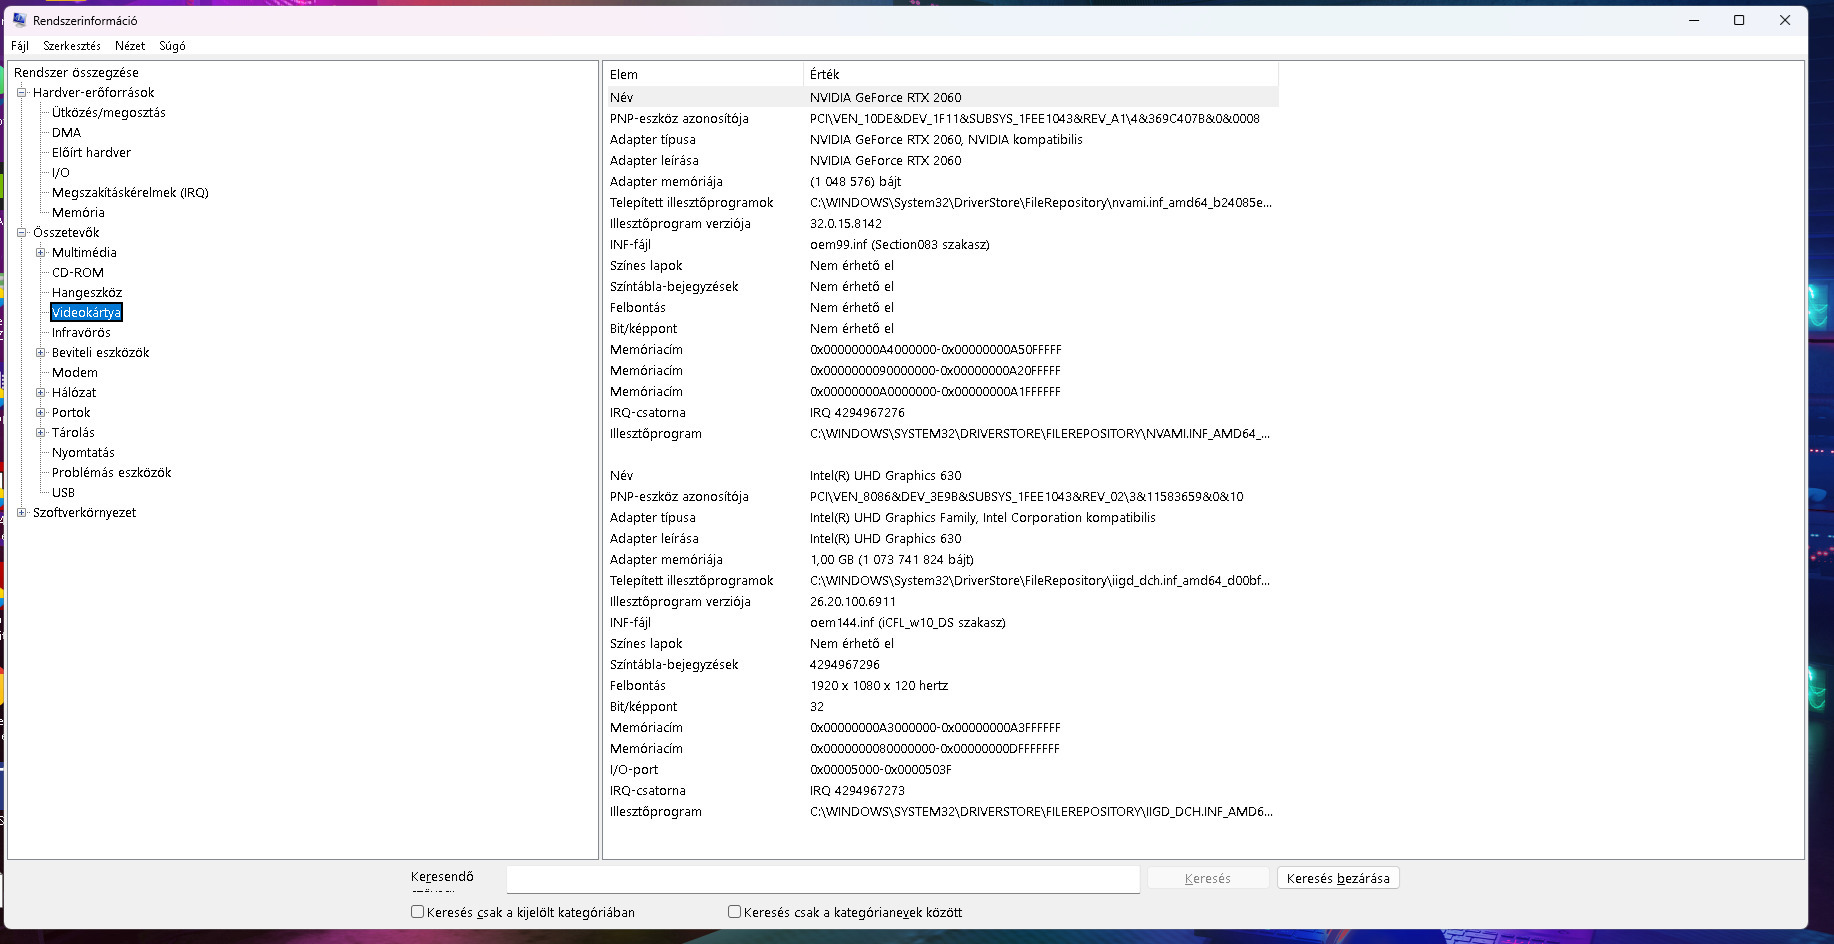Click memory address 0x00000000A3000000-0x00000000A3FFFFFF
The width and height of the screenshot is (1834, 944).
[x=935, y=727]
